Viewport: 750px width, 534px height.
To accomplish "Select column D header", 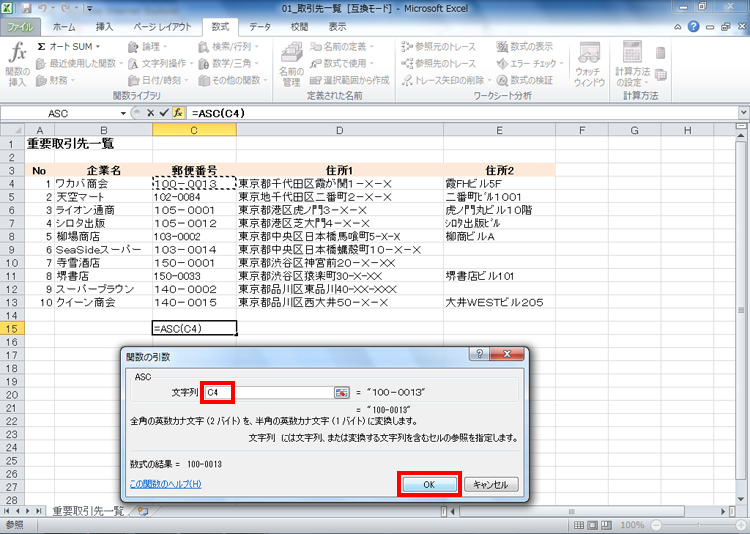I will click(x=340, y=130).
